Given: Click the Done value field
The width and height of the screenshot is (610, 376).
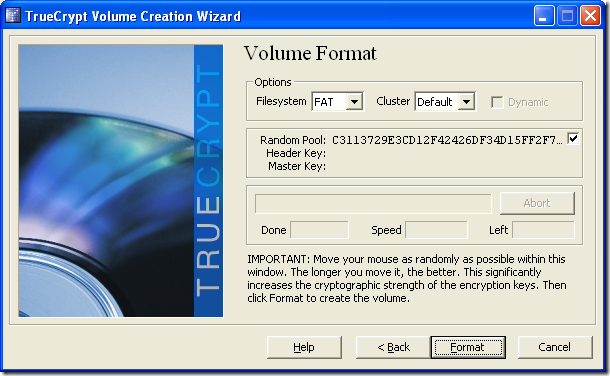Looking at the screenshot, I should 319,230.
